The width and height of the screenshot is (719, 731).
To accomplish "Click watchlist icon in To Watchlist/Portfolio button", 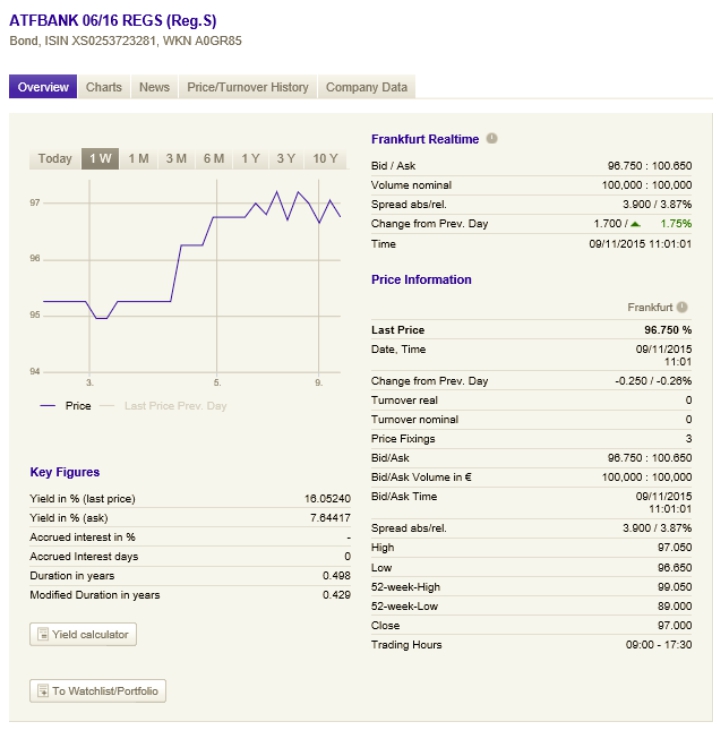I will pos(43,690).
